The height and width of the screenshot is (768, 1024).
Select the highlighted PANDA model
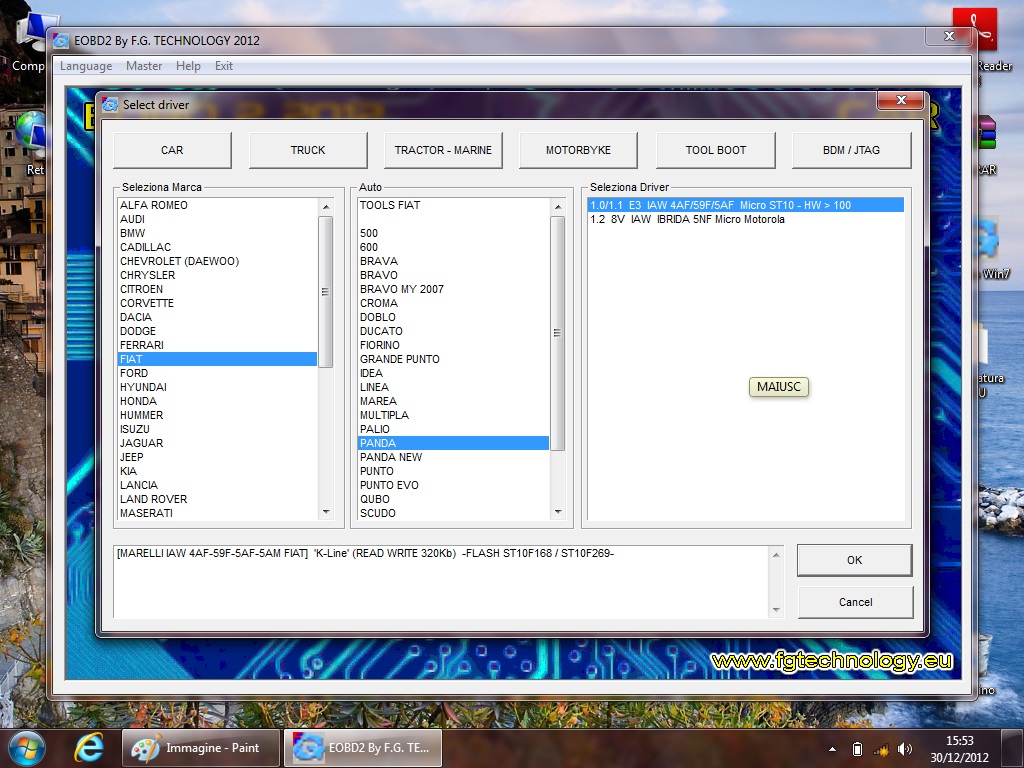(453, 443)
